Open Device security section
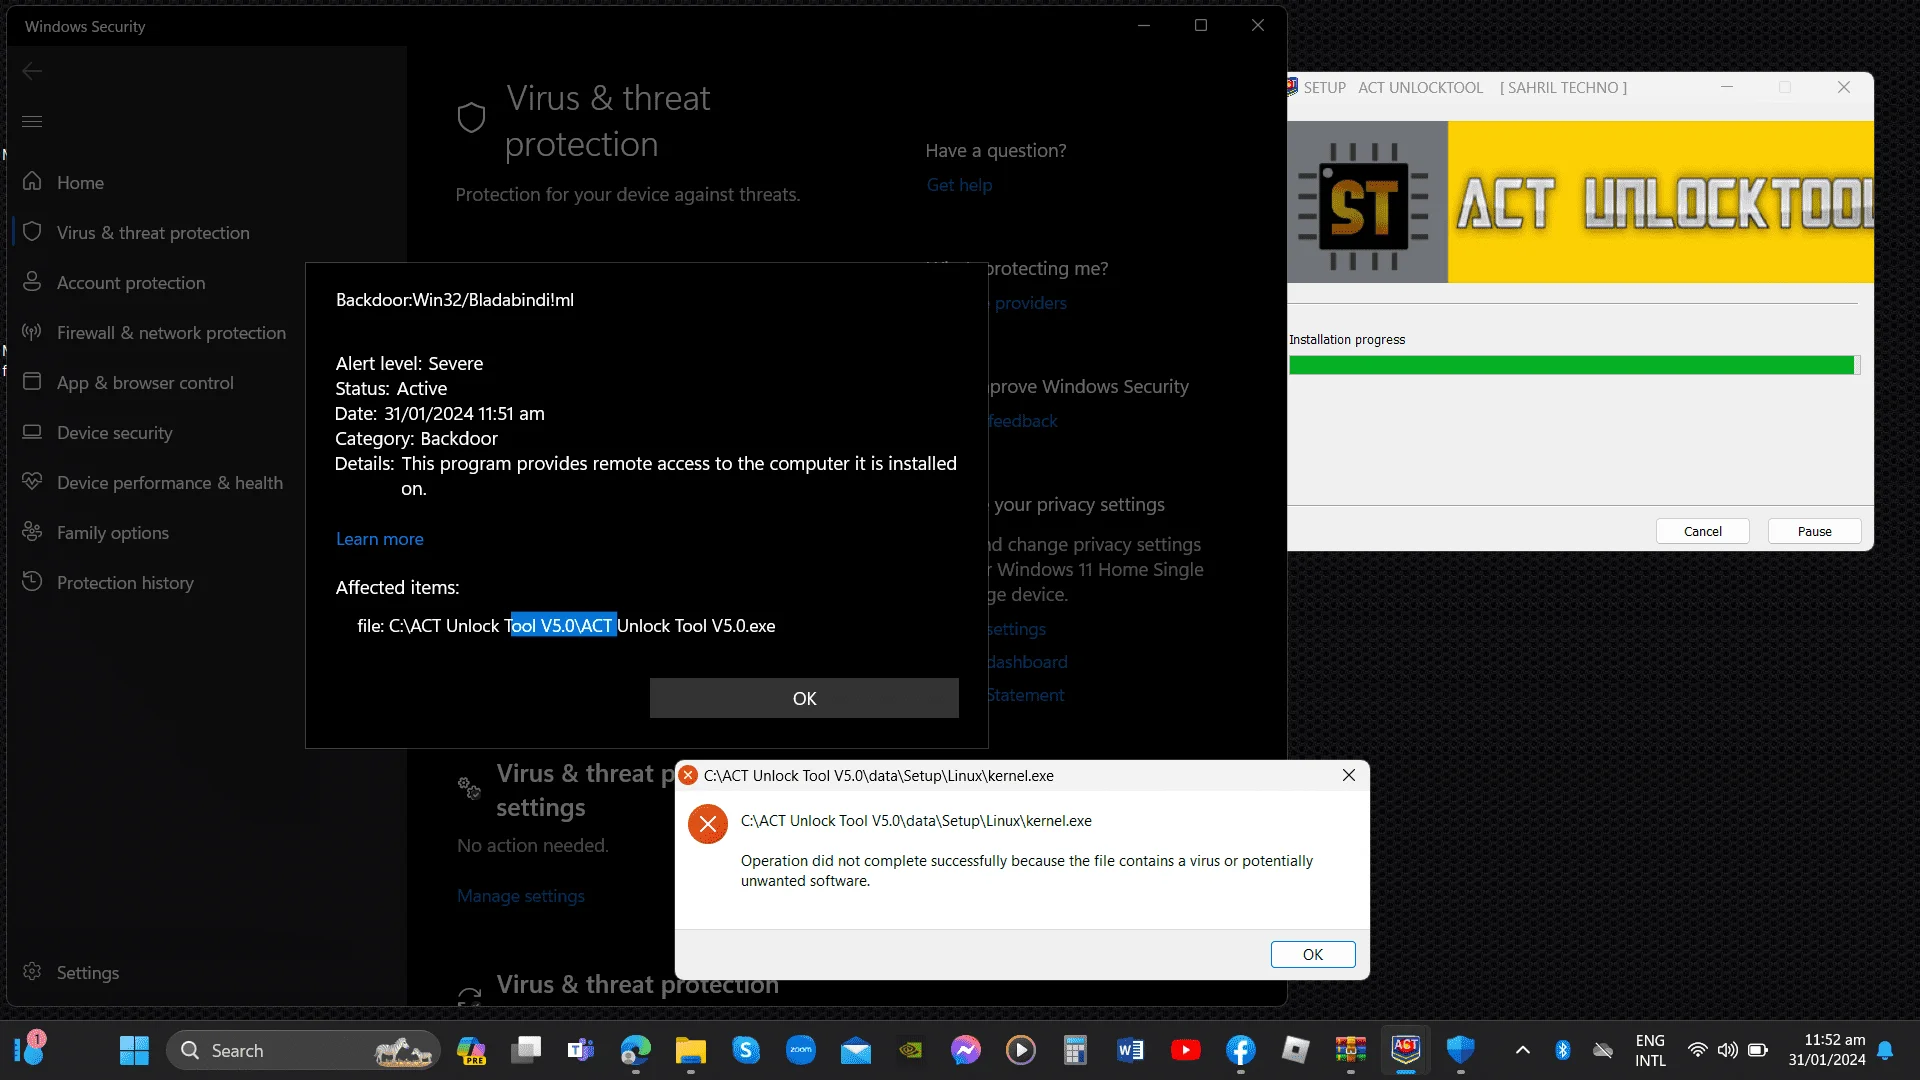 [x=114, y=432]
